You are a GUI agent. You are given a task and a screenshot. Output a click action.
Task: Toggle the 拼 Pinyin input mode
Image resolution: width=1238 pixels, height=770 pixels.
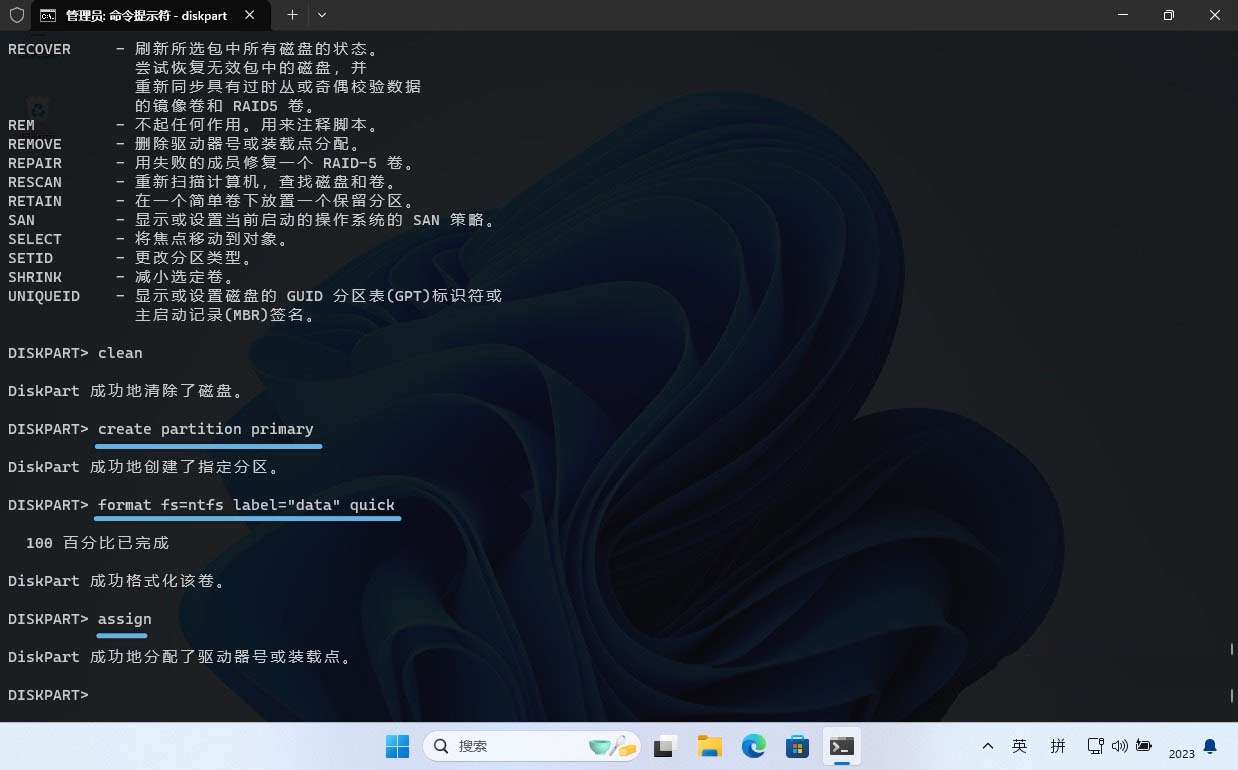tap(1058, 746)
